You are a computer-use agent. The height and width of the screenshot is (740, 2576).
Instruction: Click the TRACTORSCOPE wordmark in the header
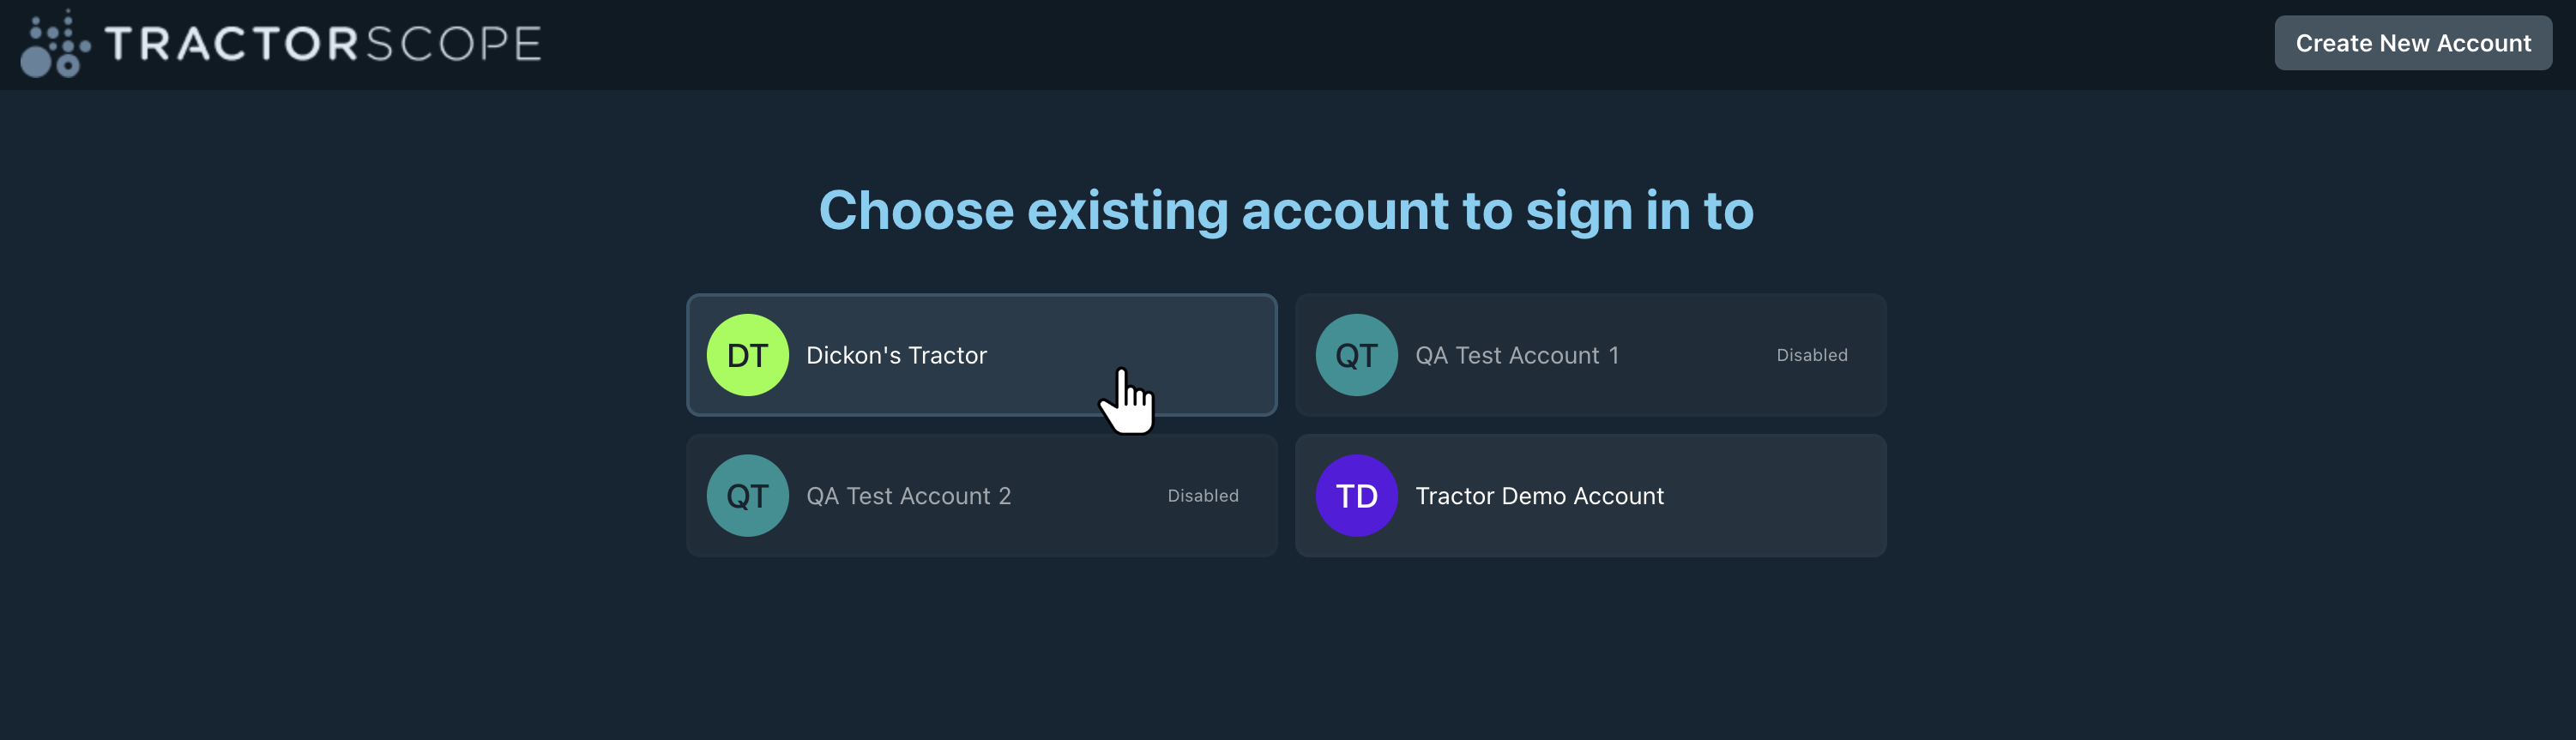pos(324,43)
